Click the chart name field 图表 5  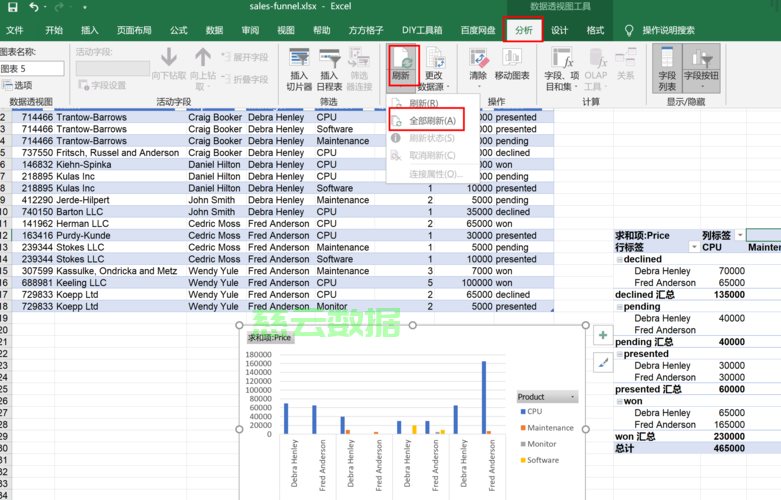pyautogui.click(x=32, y=69)
